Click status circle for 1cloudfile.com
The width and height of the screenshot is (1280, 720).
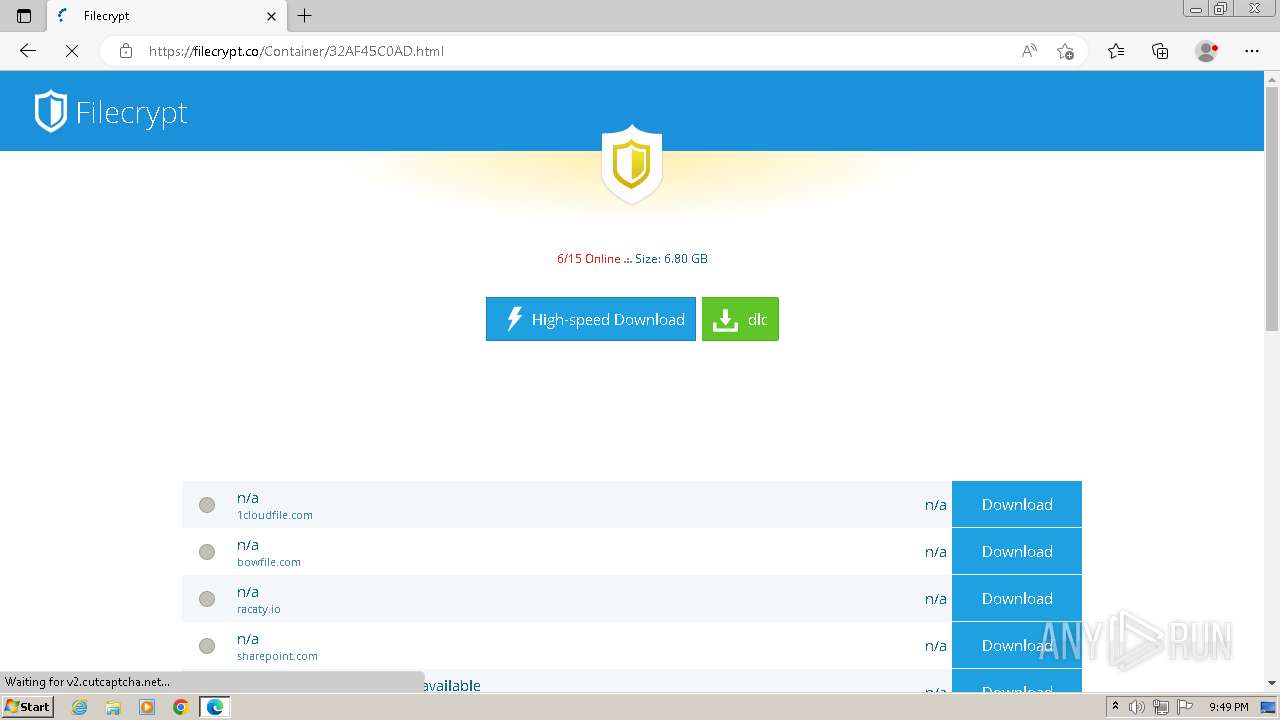[207, 505]
